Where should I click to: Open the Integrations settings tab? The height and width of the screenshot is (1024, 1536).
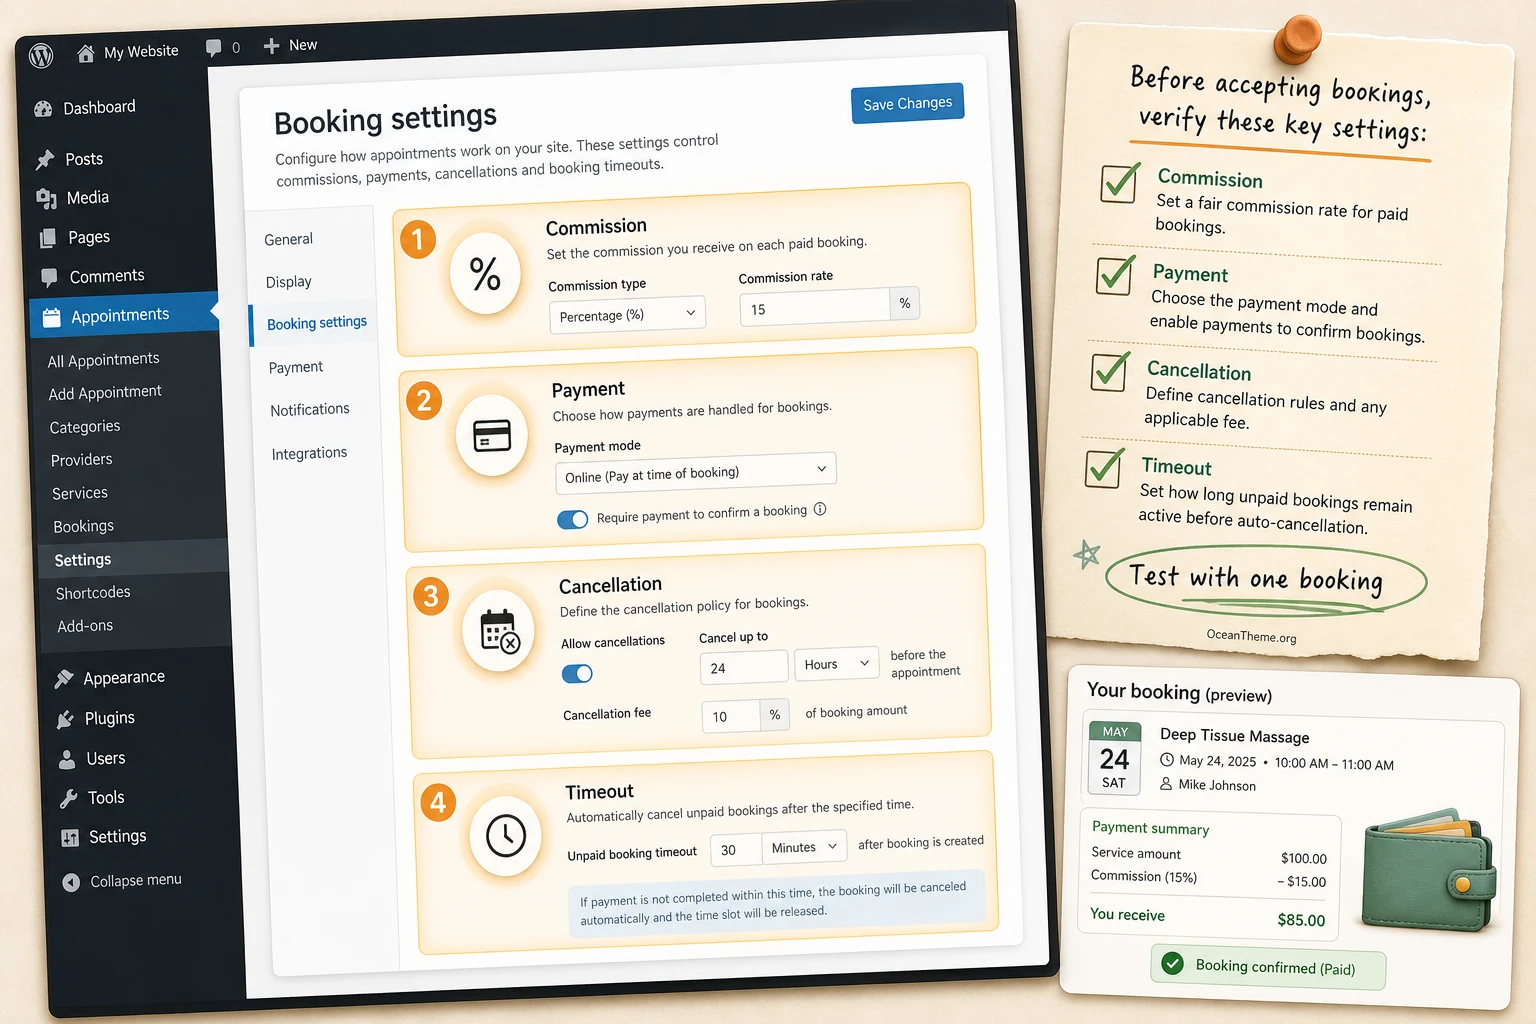310,454
